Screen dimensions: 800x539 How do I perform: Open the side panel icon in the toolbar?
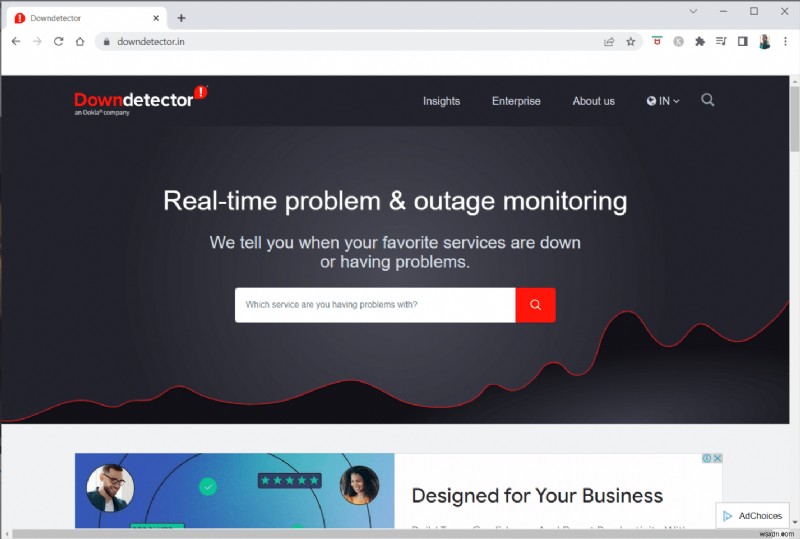742,41
